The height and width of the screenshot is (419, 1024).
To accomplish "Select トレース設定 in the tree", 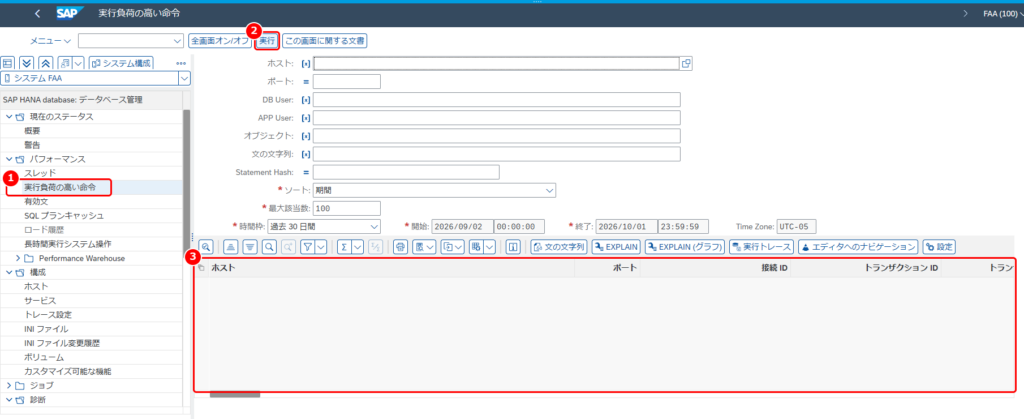I will coord(48,315).
